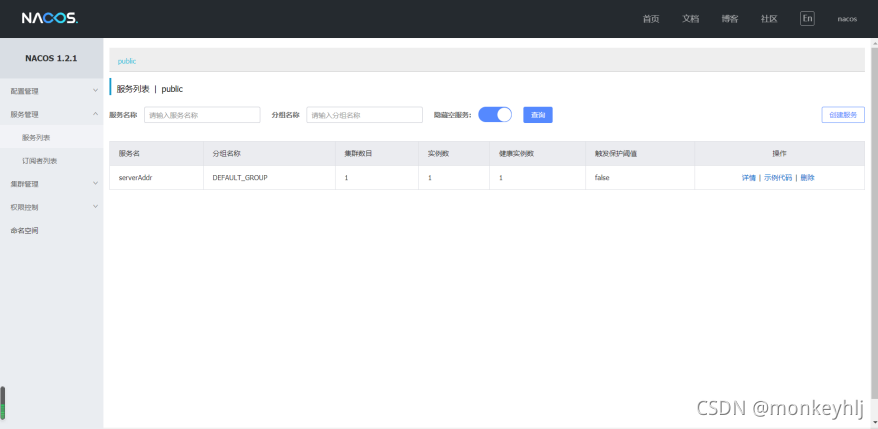Click the 集群数目 column header
878x429 pixels.
(377, 153)
